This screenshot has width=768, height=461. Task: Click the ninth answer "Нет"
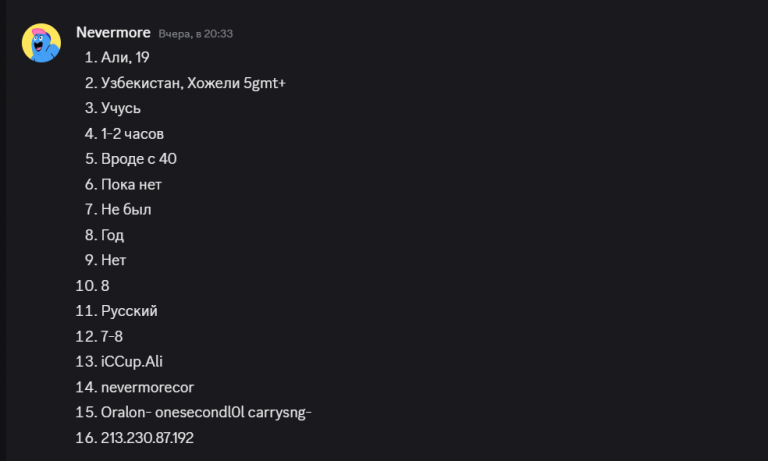coord(114,260)
